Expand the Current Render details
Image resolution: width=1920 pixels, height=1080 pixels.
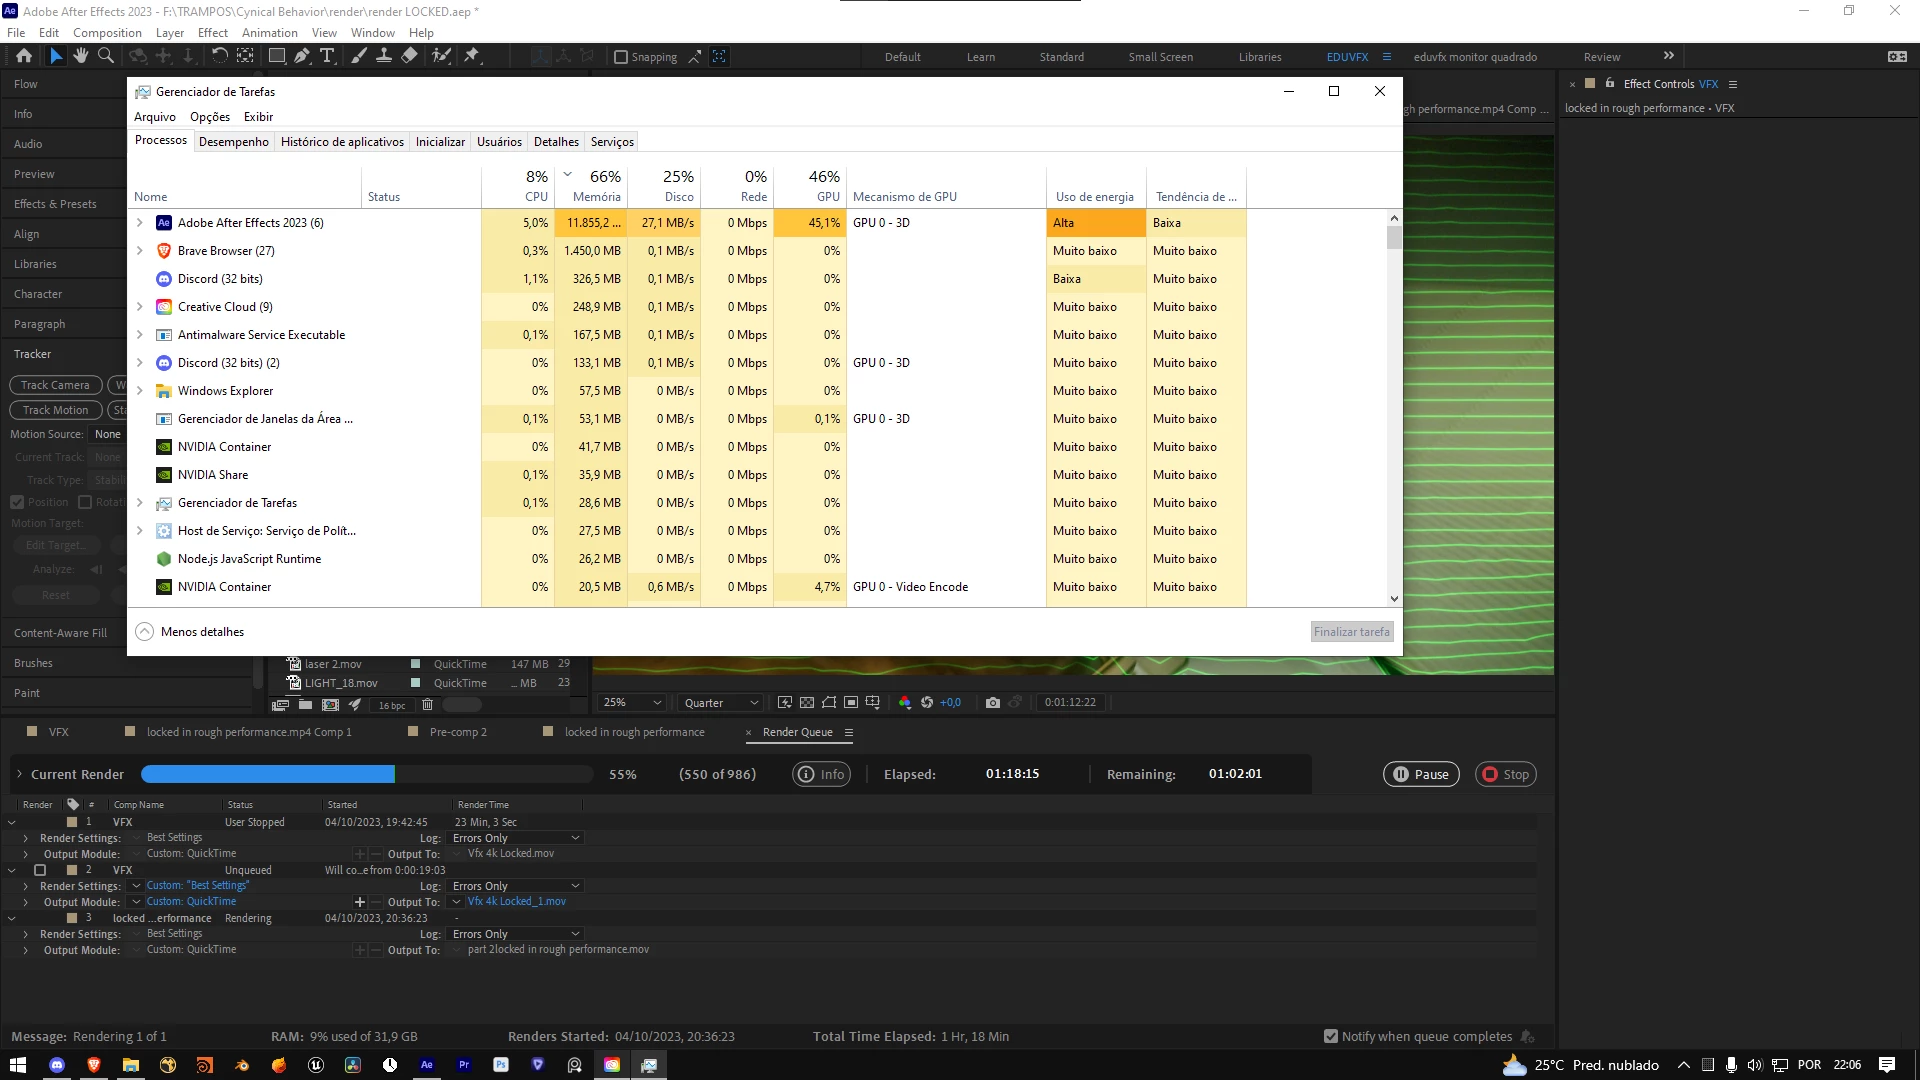point(19,774)
